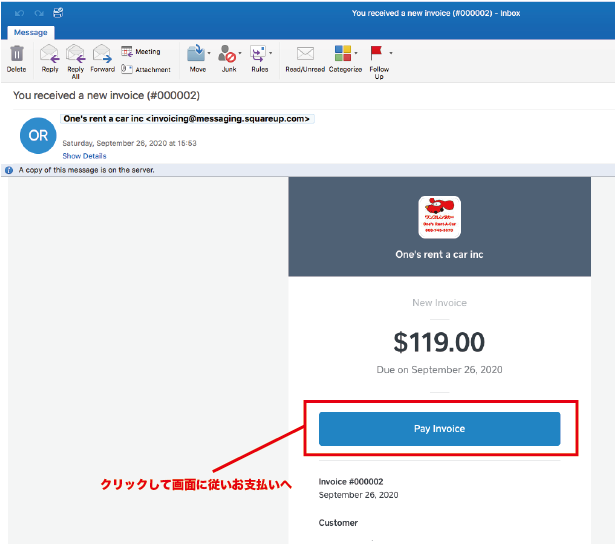Expand the Junk dropdown menu
615x544 pixels.
coord(241,52)
